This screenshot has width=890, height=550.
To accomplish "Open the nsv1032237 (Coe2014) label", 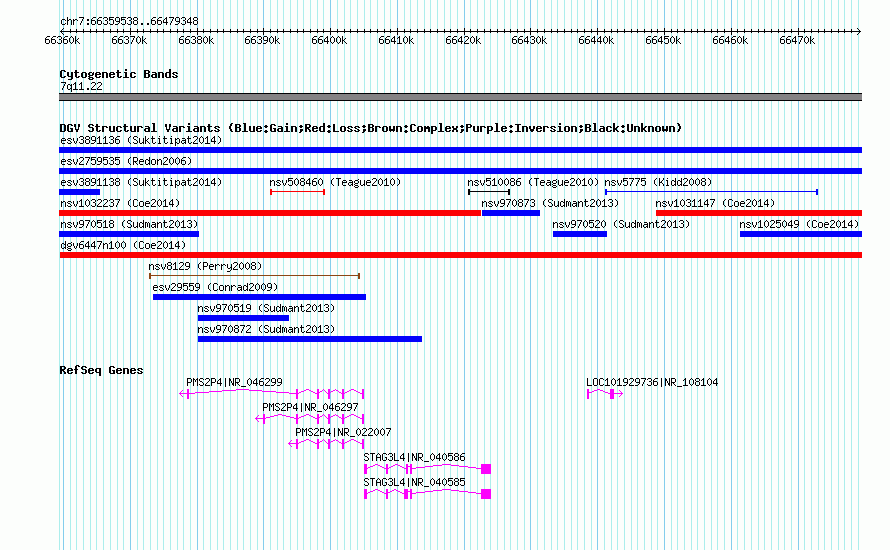I will (x=120, y=203).
